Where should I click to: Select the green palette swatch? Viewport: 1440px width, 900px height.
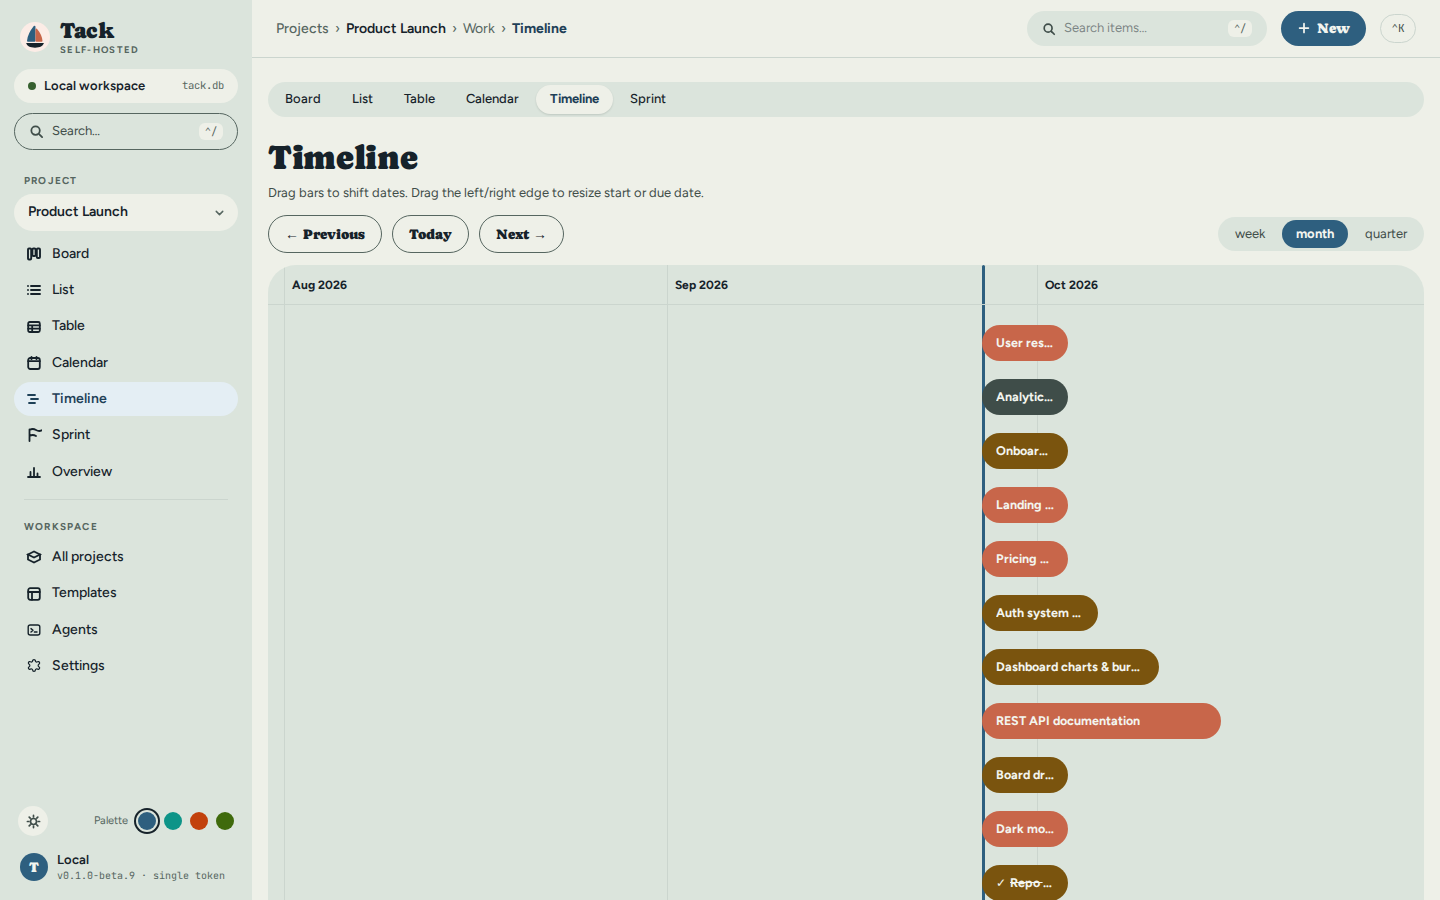pyautogui.click(x=225, y=821)
